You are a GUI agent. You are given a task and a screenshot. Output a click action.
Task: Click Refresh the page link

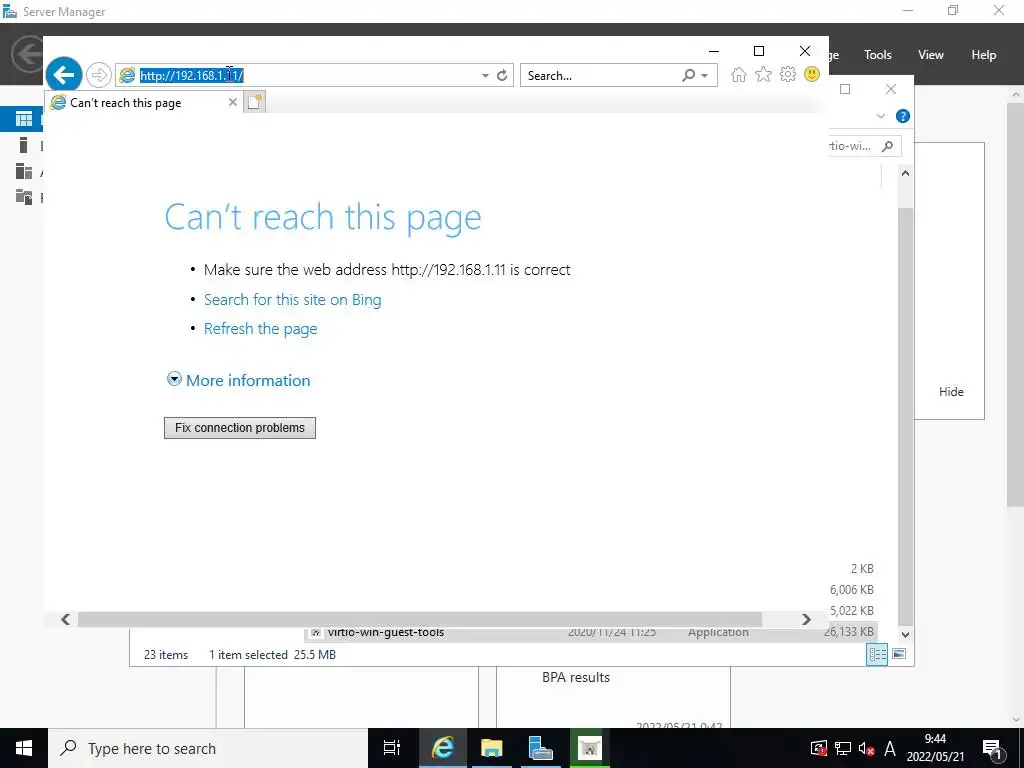pos(261,328)
